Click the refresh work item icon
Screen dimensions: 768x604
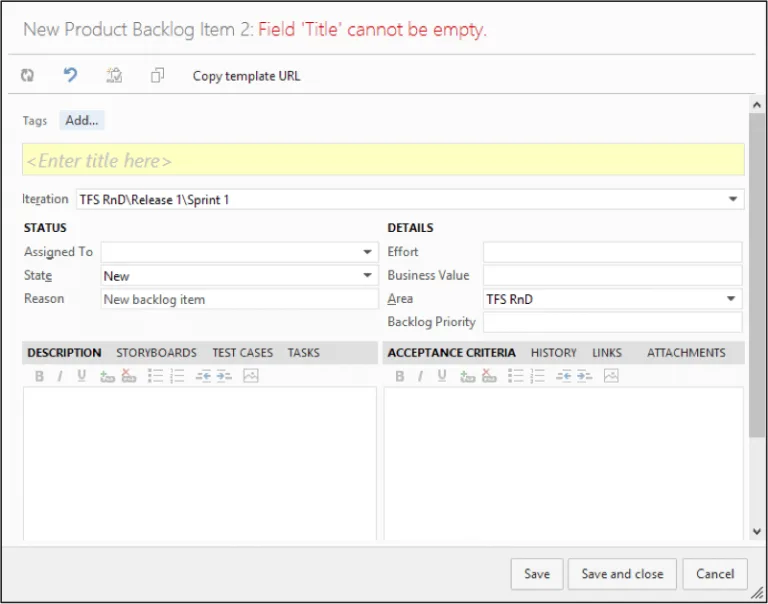click(27, 75)
